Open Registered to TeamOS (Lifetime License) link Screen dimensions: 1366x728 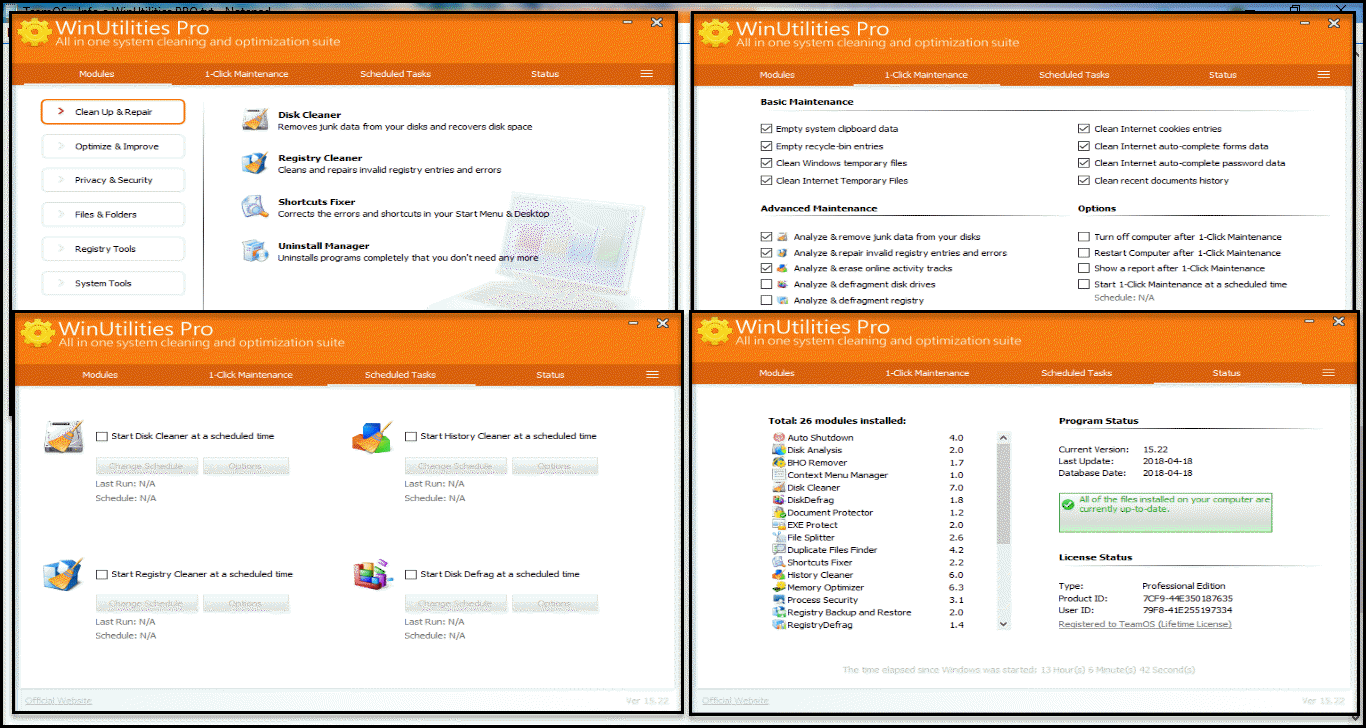pyautogui.click(x=1145, y=624)
